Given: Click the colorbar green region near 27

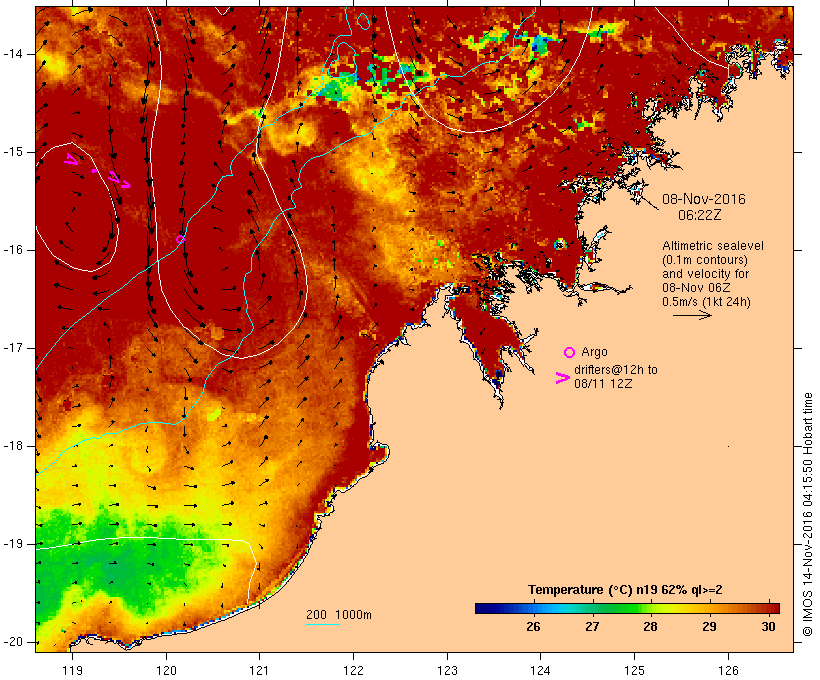Looking at the screenshot, I should pos(593,608).
